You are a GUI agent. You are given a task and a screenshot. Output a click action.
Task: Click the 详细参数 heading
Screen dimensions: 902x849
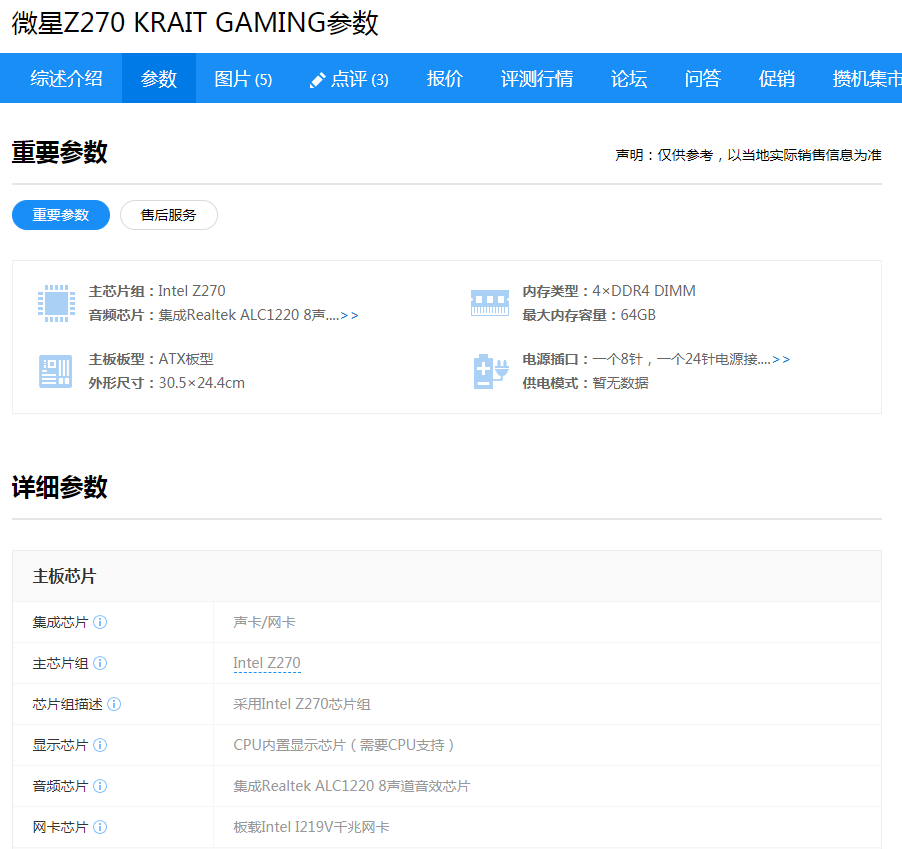[60, 487]
